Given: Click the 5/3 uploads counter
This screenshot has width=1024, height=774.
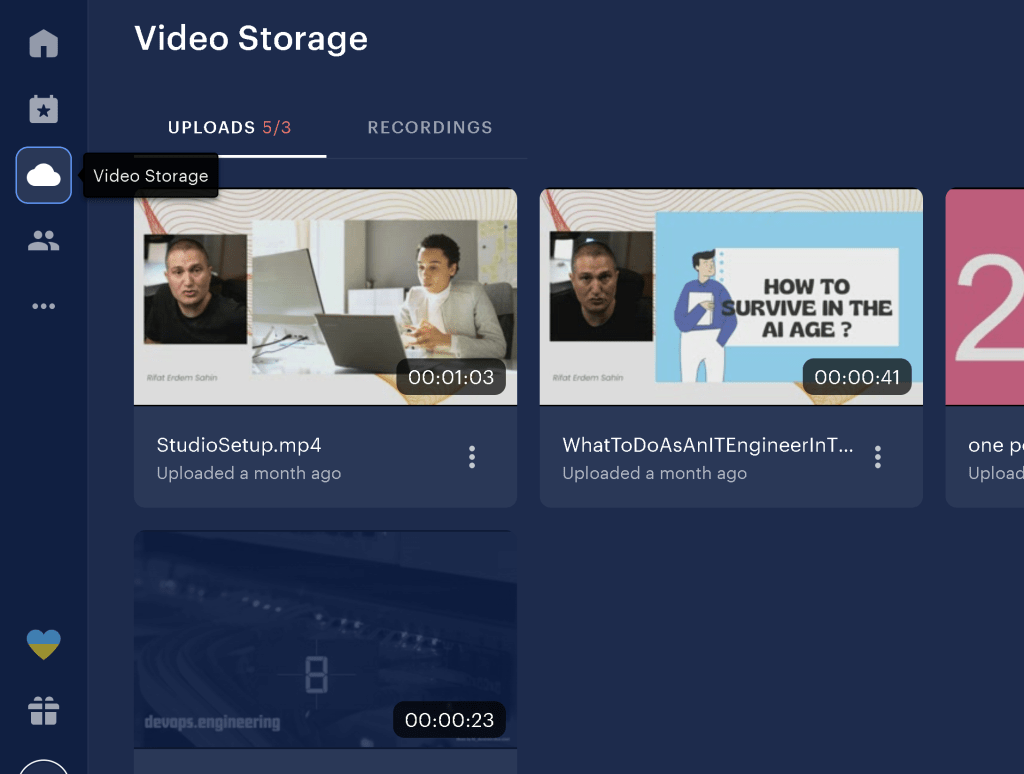Looking at the screenshot, I should [277, 127].
